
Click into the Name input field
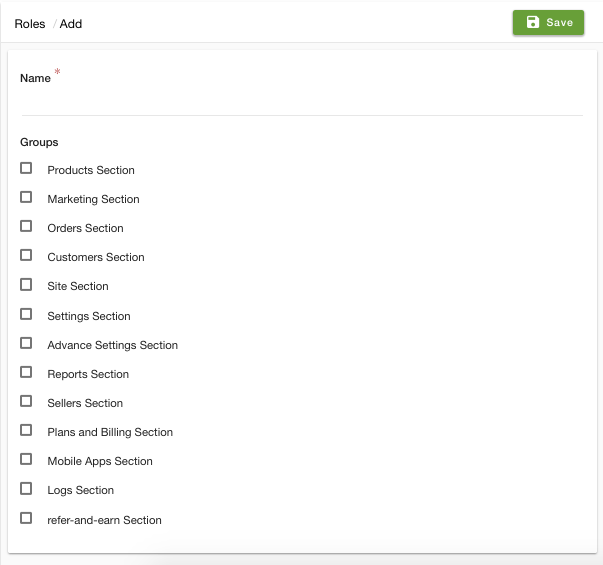pyautogui.click(x=302, y=103)
